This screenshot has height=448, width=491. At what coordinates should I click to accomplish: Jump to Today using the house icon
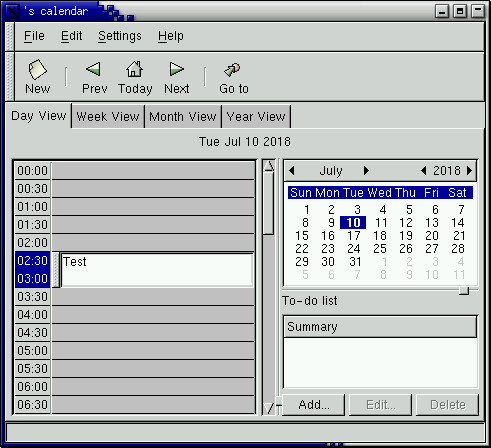[134, 69]
